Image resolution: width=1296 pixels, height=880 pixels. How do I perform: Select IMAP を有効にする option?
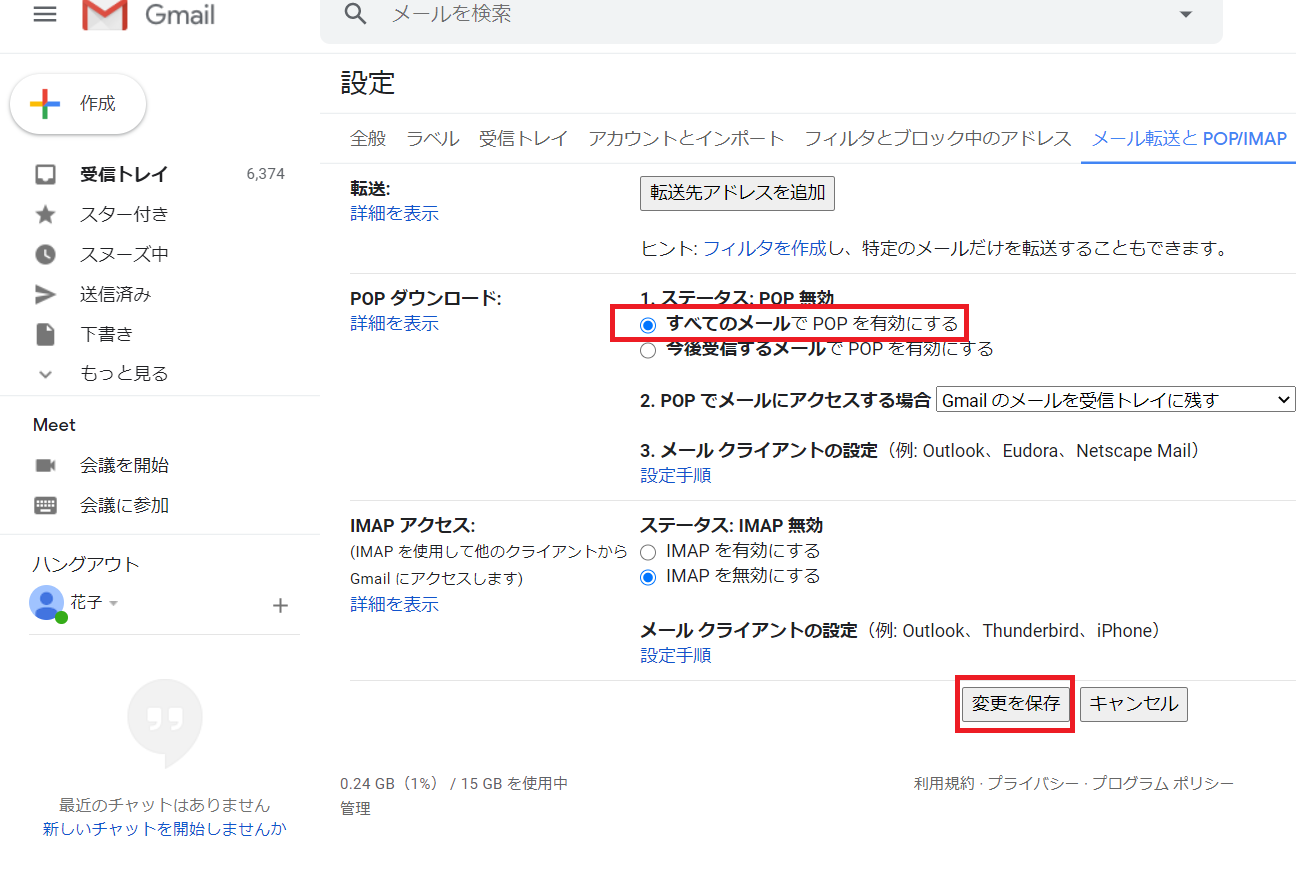pos(648,551)
